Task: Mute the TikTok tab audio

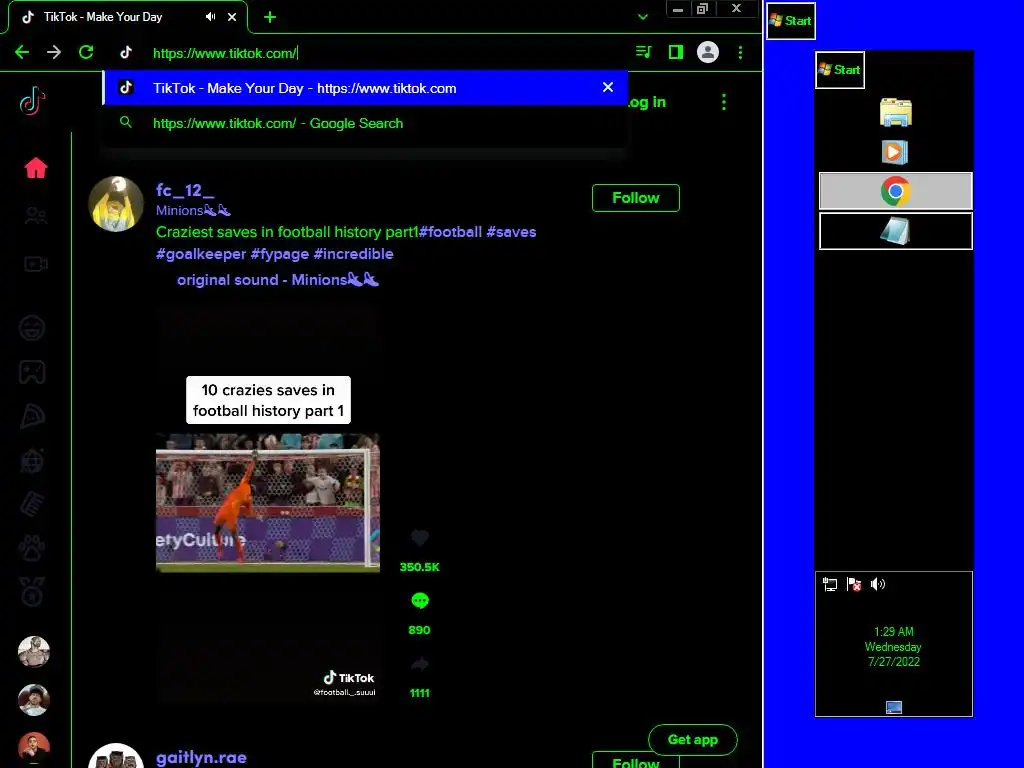Action: coord(210,17)
